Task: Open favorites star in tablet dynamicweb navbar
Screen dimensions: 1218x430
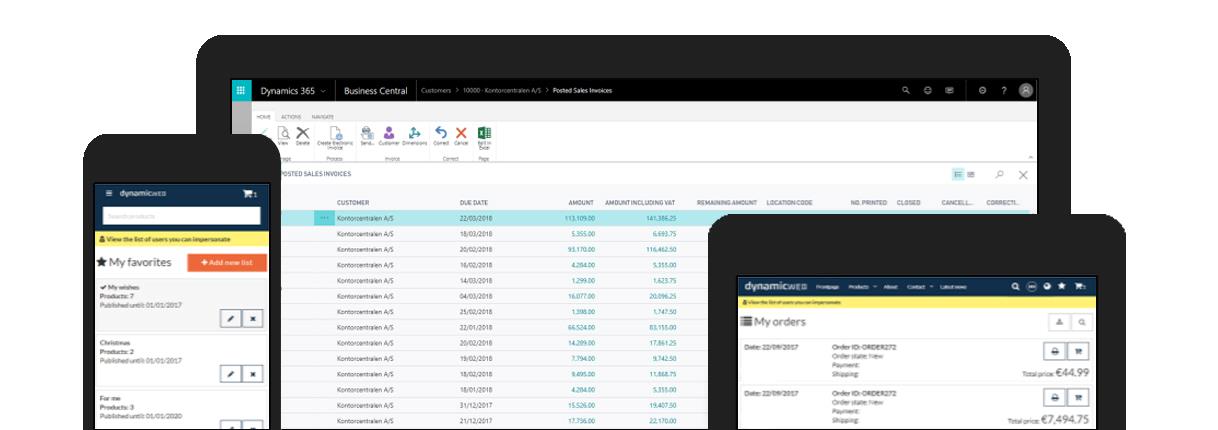Action: (1061, 286)
